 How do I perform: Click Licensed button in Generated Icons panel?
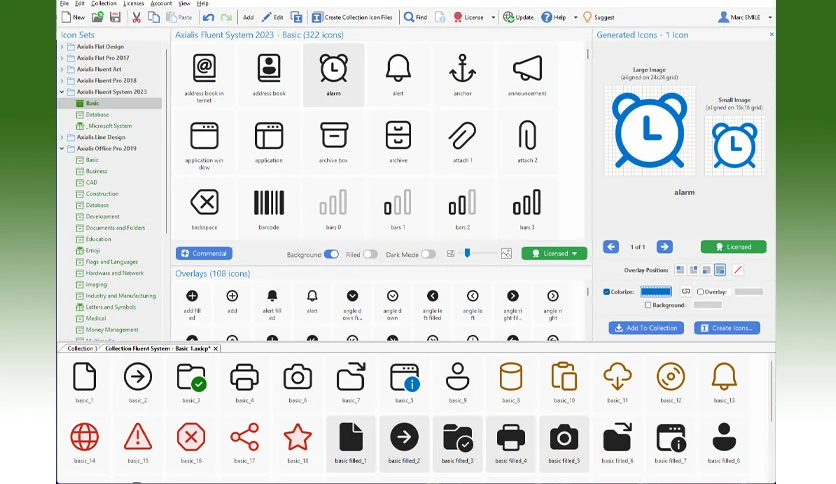point(734,247)
